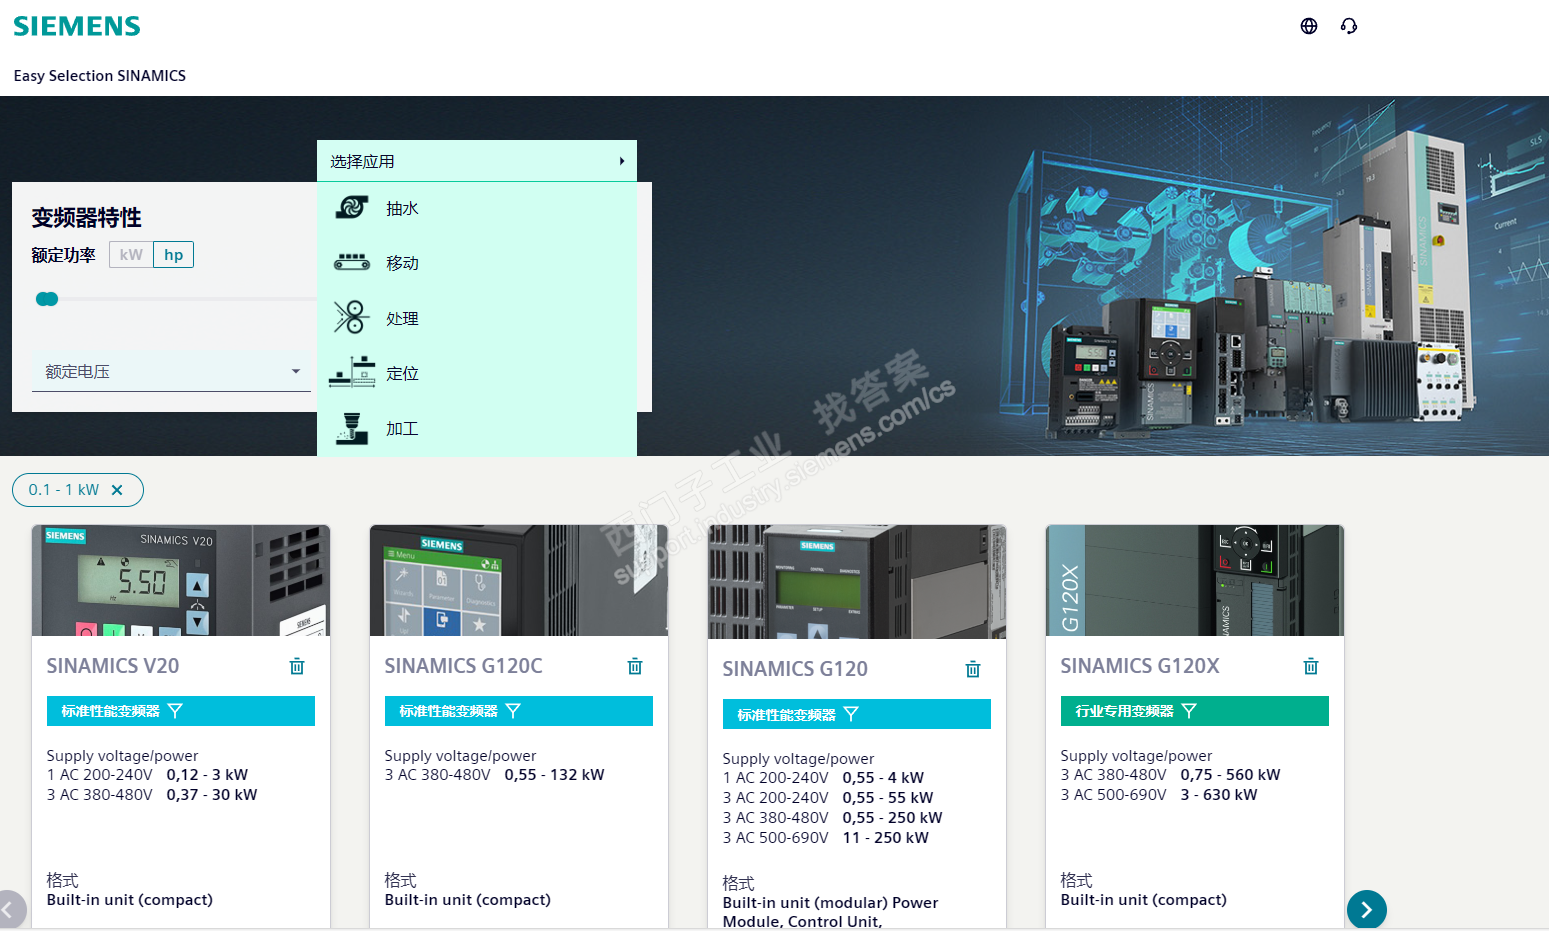Click the V20 voltage line 3 AC 380-480V
Screen dimensions: 1549x931
point(100,795)
